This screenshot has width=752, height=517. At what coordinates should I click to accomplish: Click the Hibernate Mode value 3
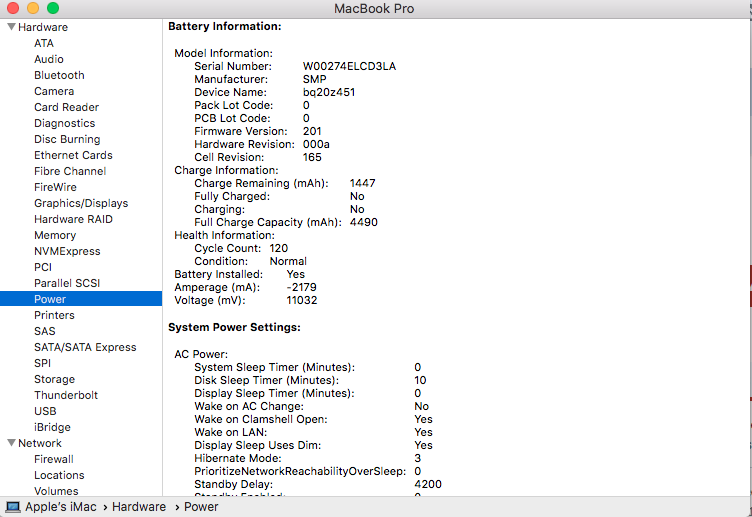418,458
